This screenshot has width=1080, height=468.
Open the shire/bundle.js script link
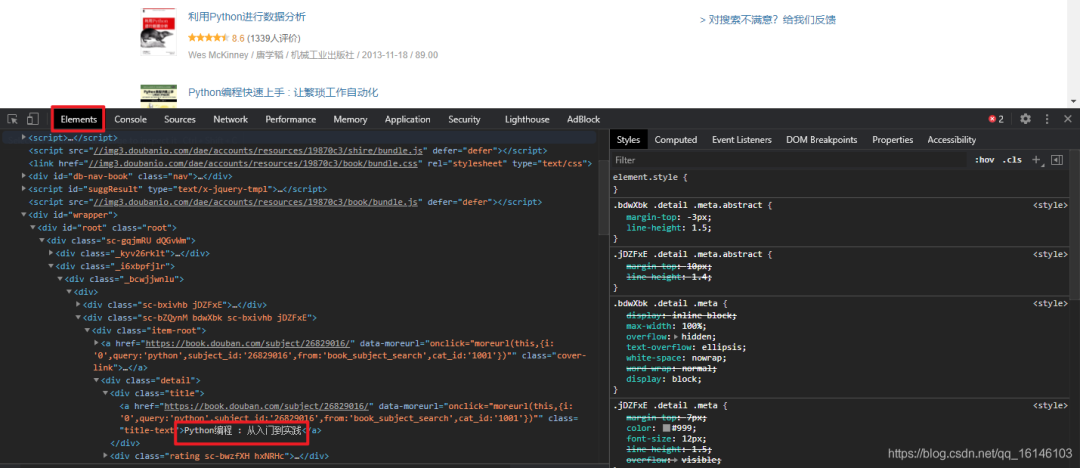tap(260, 150)
